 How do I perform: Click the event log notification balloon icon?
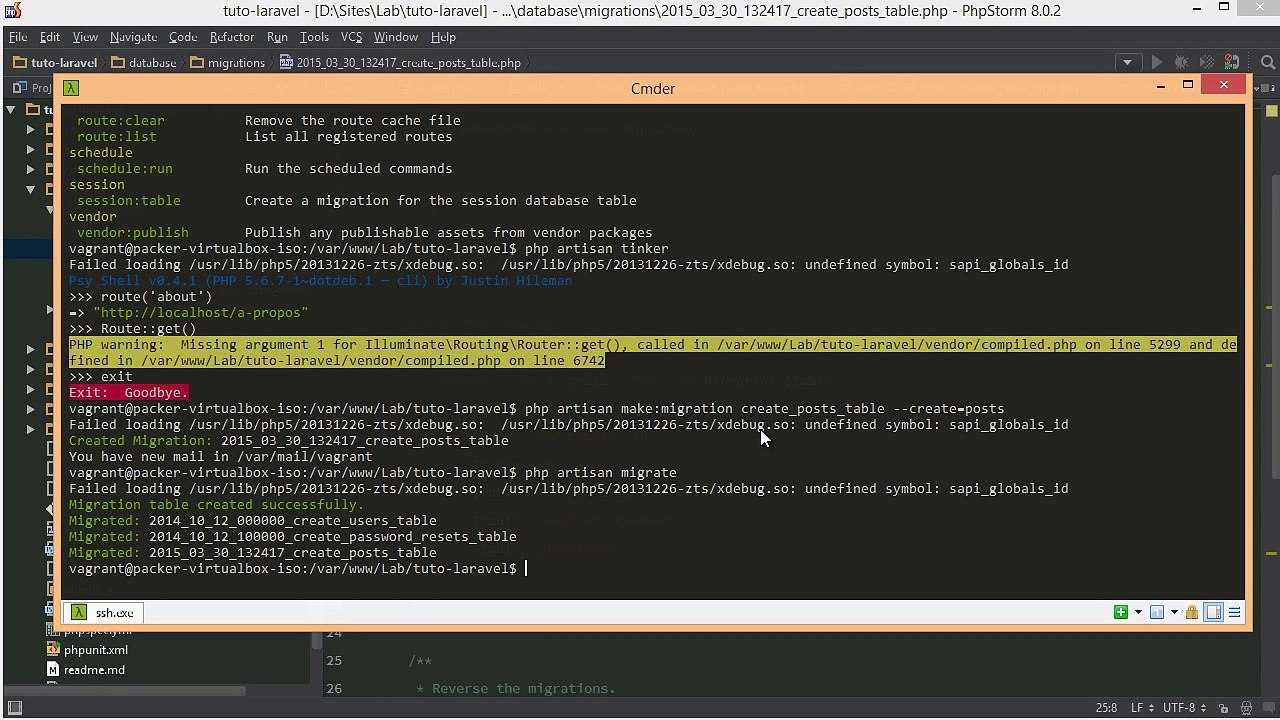1267,708
